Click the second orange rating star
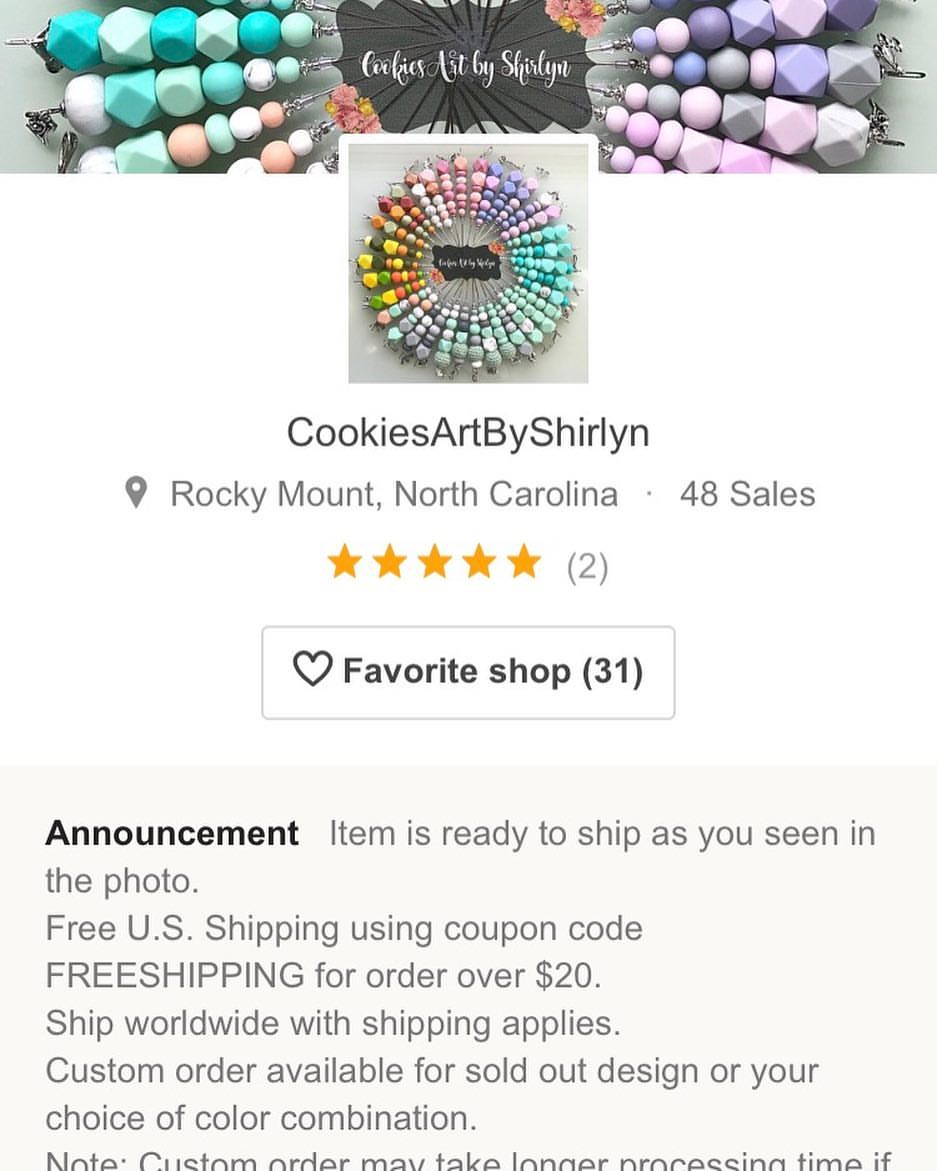 pyautogui.click(x=390, y=562)
